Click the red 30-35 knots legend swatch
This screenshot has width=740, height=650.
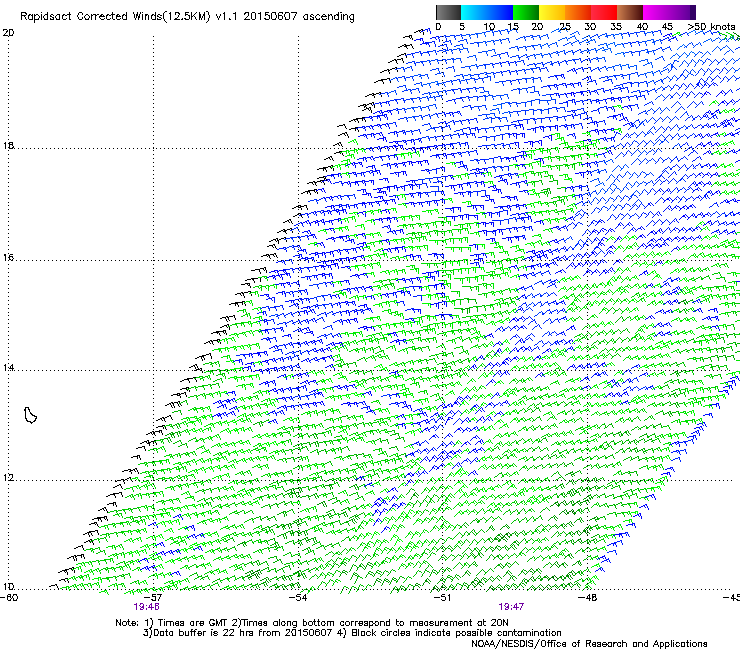[x=604, y=12]
